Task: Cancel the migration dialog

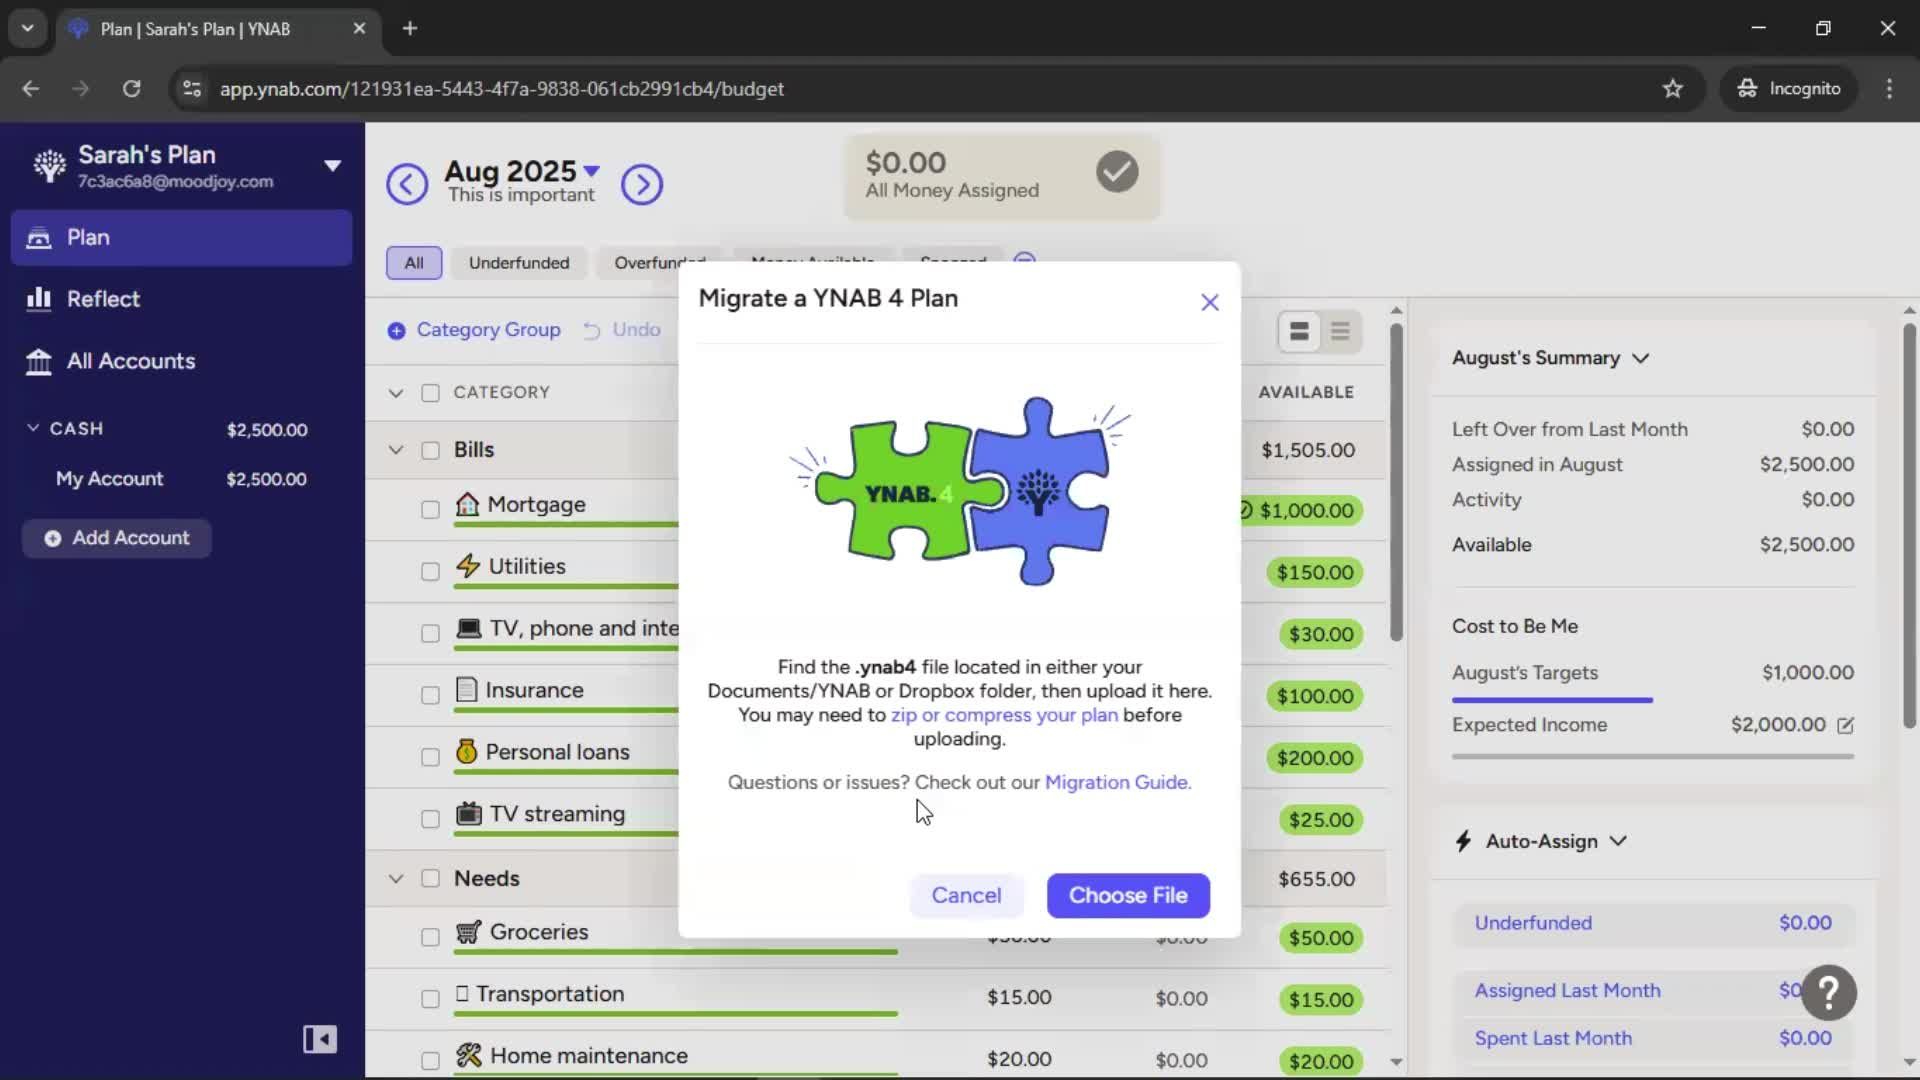Action: [966, 895]
